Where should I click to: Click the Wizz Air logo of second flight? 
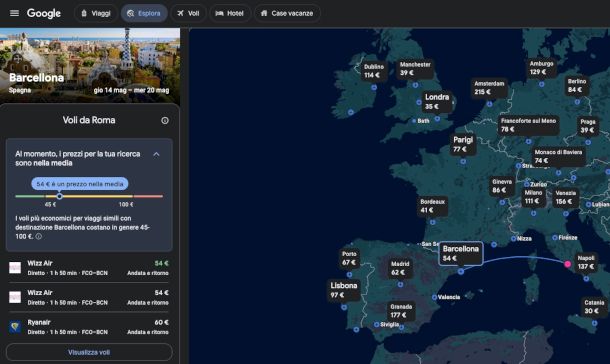(15, 298)
